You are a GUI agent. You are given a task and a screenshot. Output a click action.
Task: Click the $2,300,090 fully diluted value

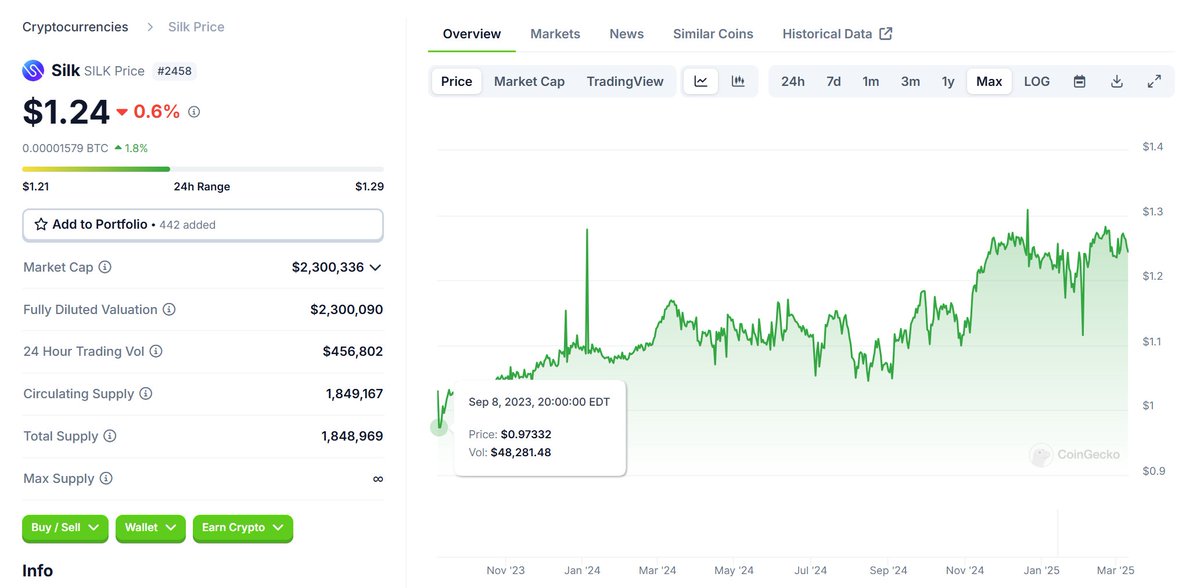click(346, 310)
